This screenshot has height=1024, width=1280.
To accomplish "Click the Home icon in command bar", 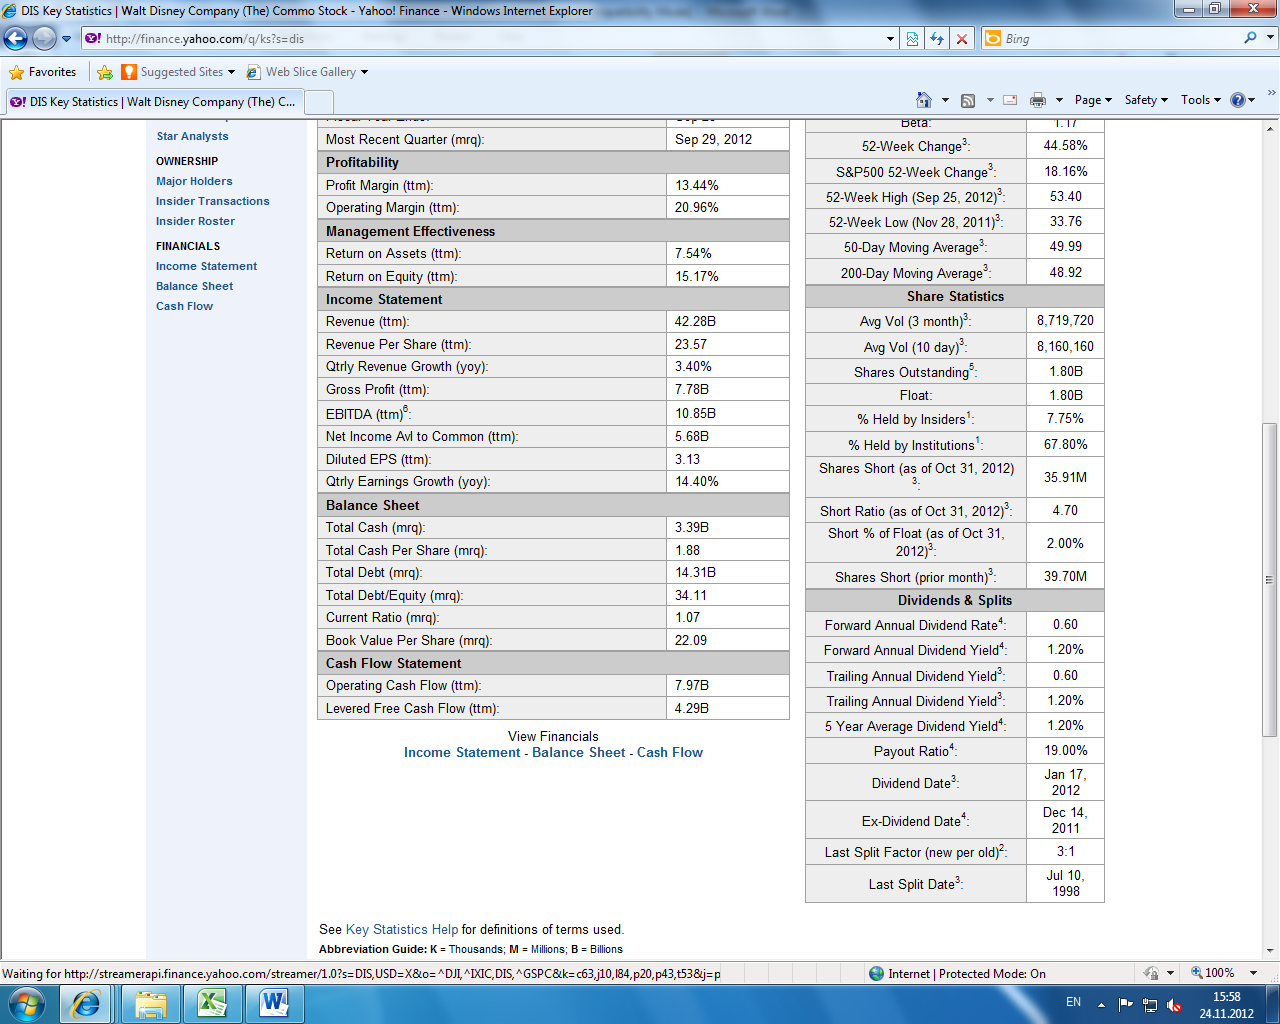I will [x=924, y=100].
